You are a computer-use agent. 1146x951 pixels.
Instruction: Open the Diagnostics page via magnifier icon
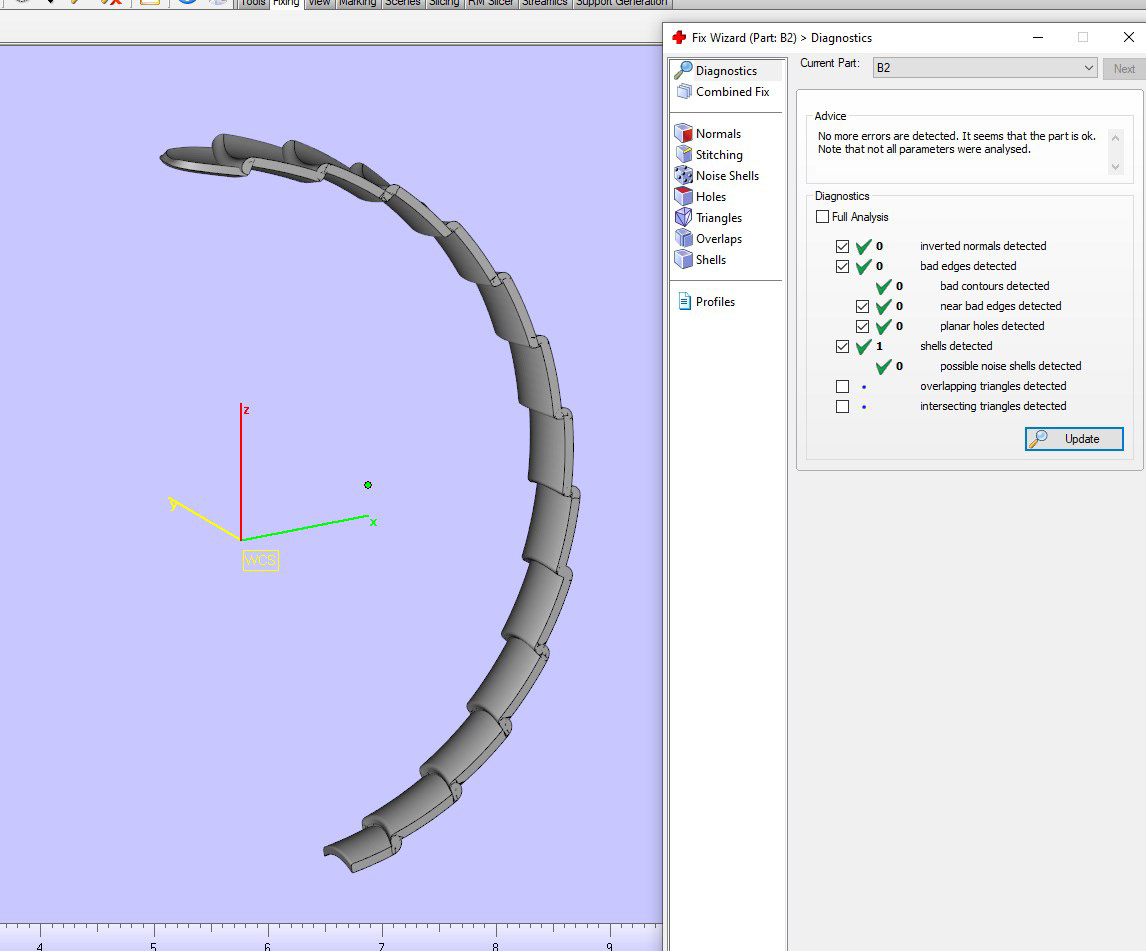pos(684,70)
